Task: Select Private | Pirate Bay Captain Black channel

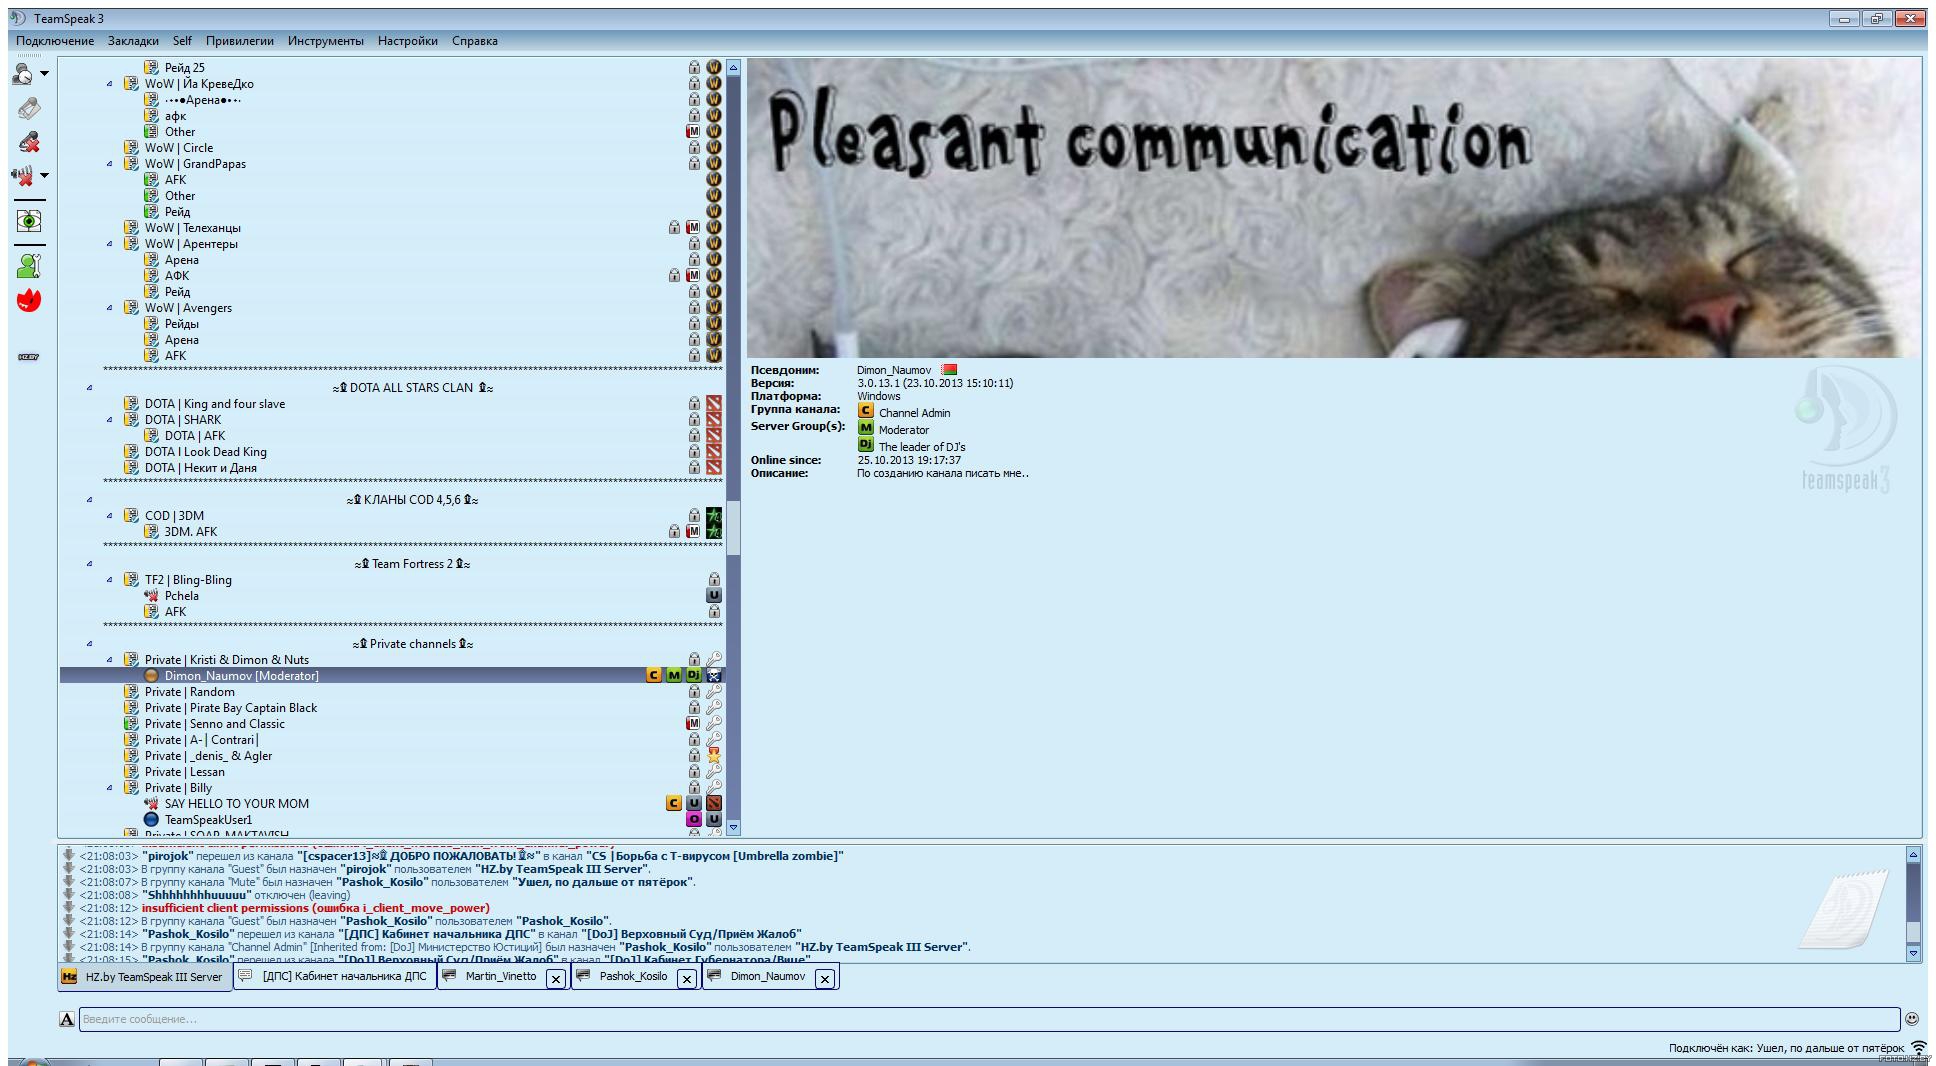Action: click(x=231, y=708)
